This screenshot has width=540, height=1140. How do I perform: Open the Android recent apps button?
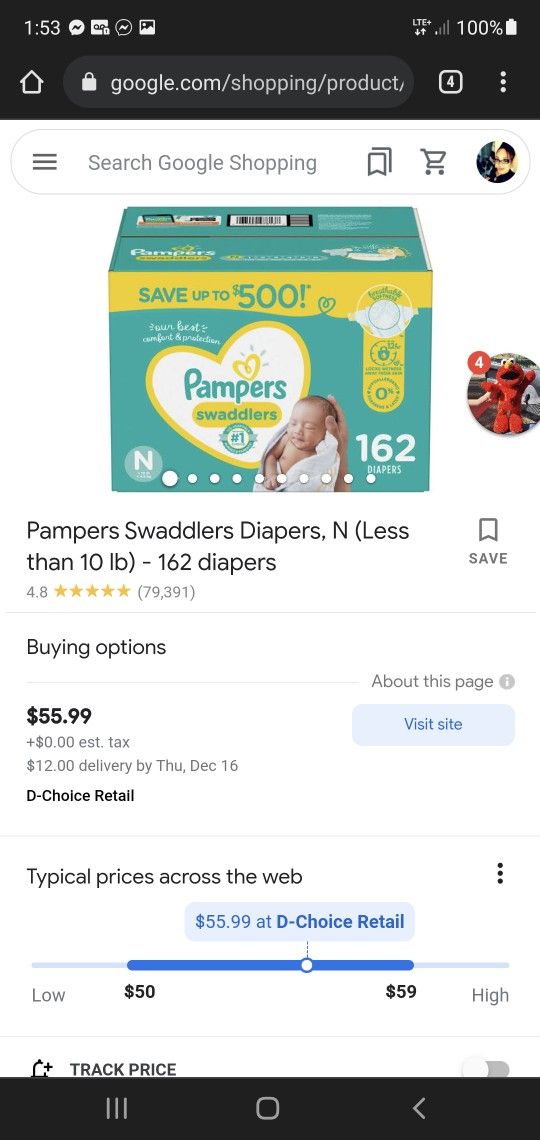[x=116, y=1108]
